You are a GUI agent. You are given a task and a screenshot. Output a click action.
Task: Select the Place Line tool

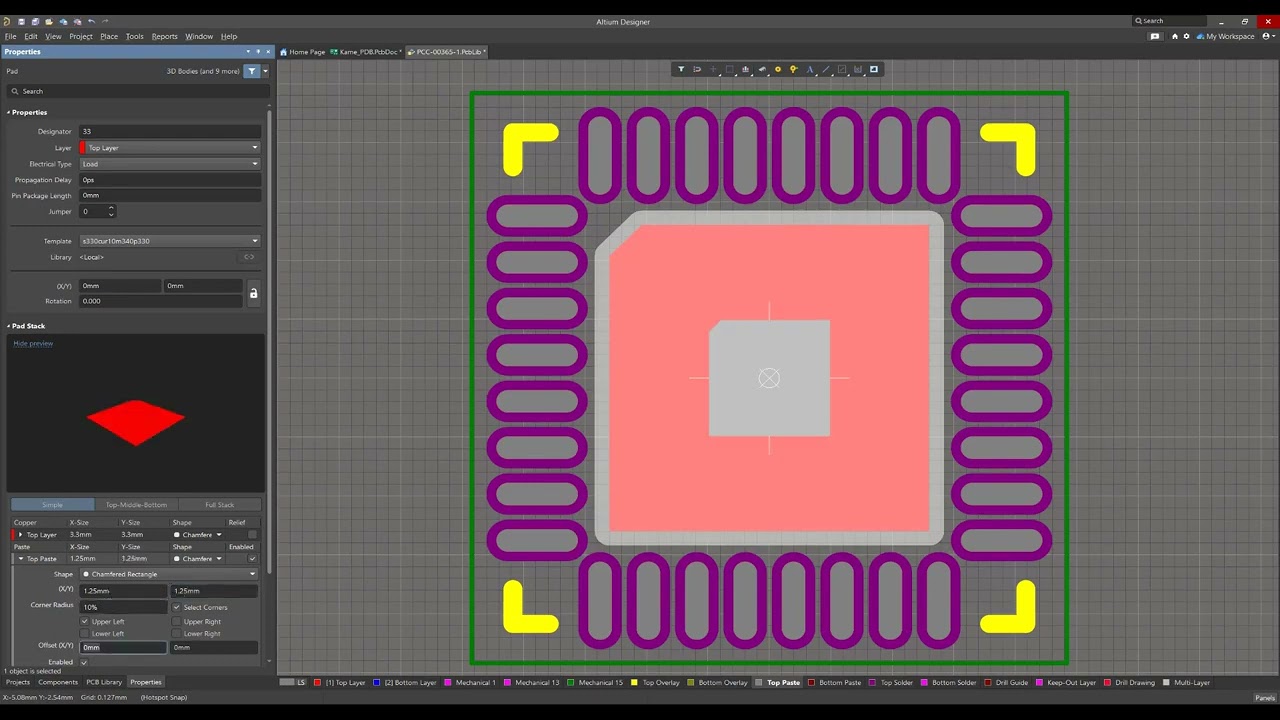826,69
